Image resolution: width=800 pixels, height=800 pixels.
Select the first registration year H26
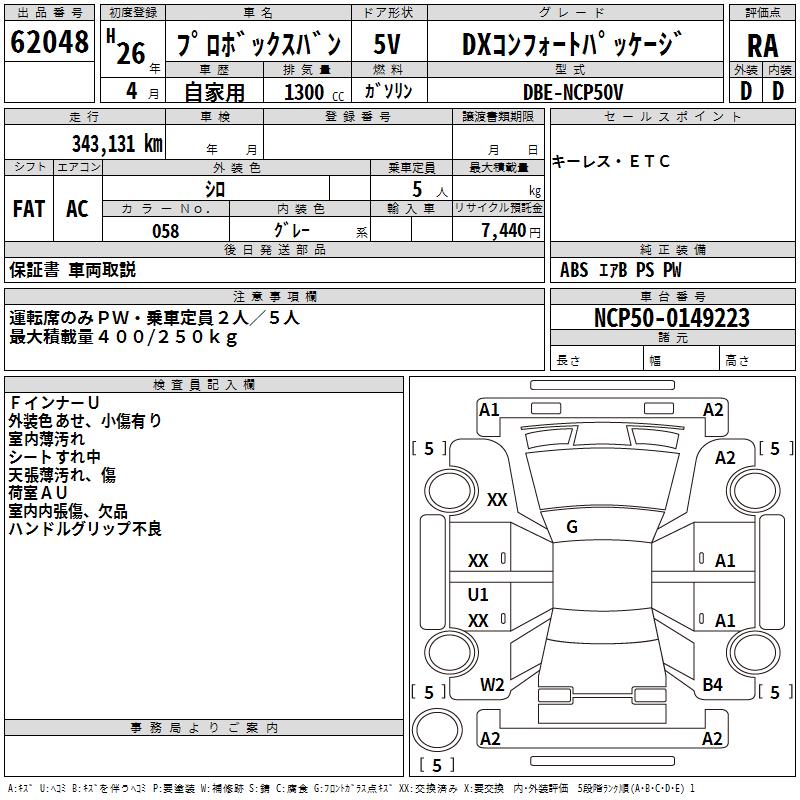tap(127, 47)
